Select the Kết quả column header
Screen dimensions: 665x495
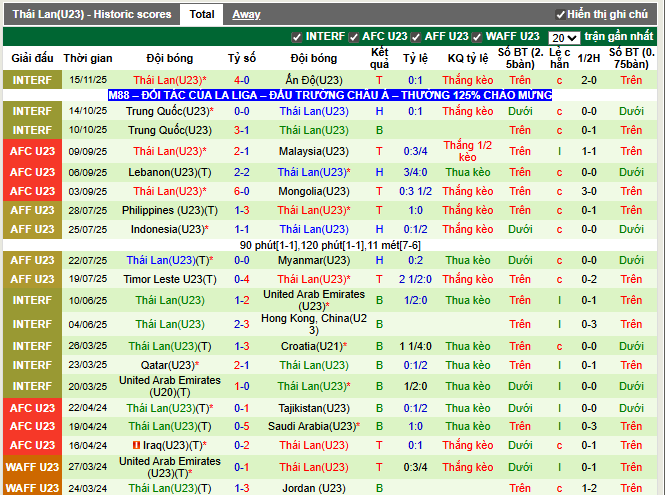379,58
